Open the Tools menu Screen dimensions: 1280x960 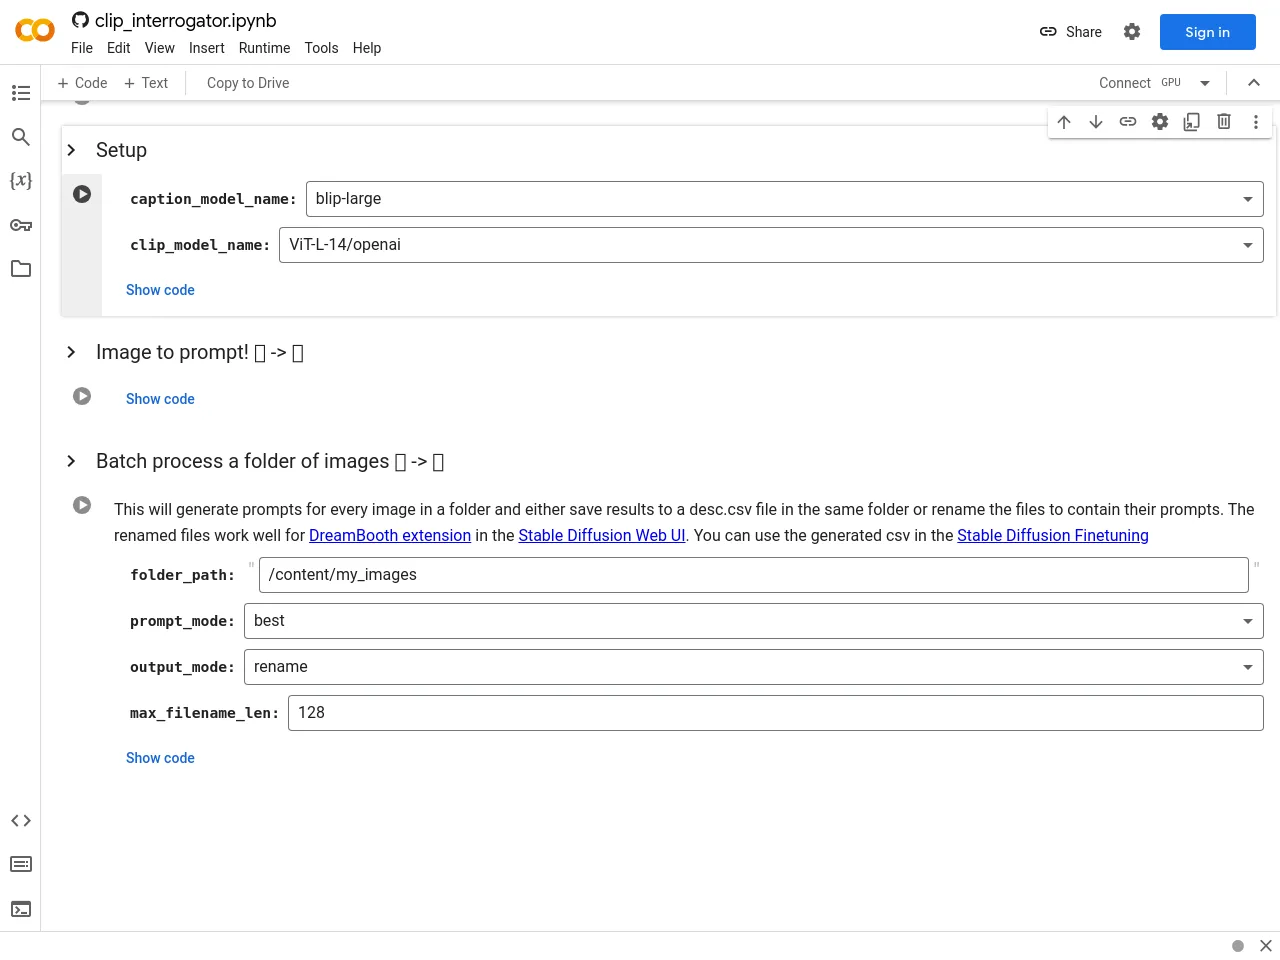tap(321, 48)
